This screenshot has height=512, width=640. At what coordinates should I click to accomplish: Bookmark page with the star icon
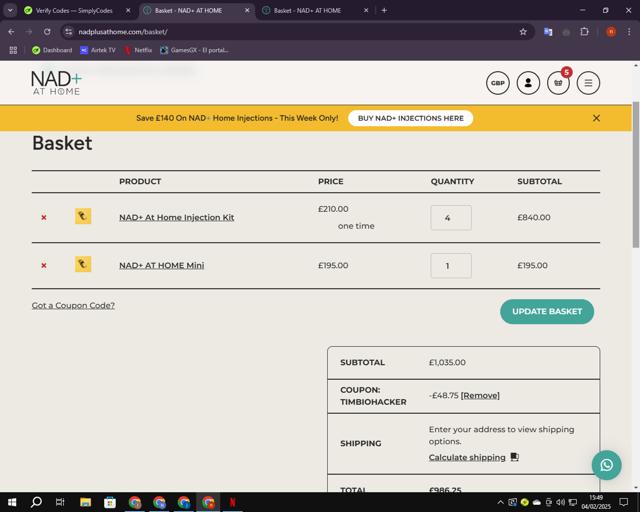tap(523, 31)
